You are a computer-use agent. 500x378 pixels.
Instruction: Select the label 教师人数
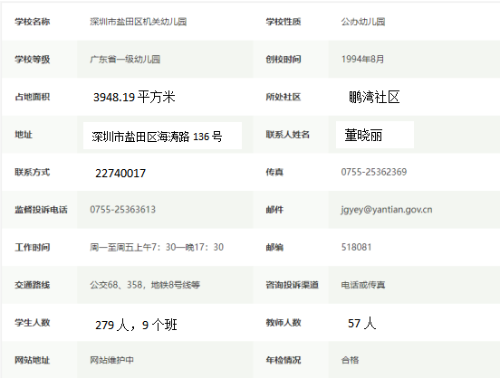[x=283, y=323]
